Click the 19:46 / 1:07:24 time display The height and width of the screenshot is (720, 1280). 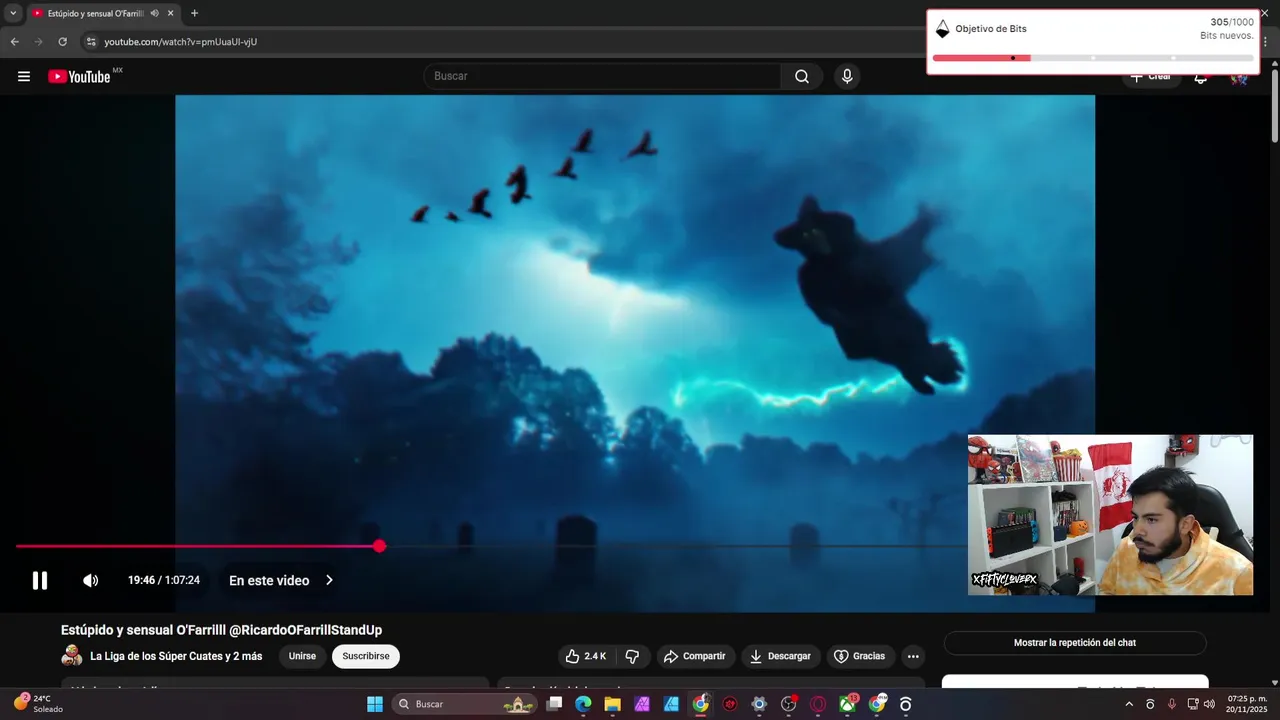click(164, 580)
